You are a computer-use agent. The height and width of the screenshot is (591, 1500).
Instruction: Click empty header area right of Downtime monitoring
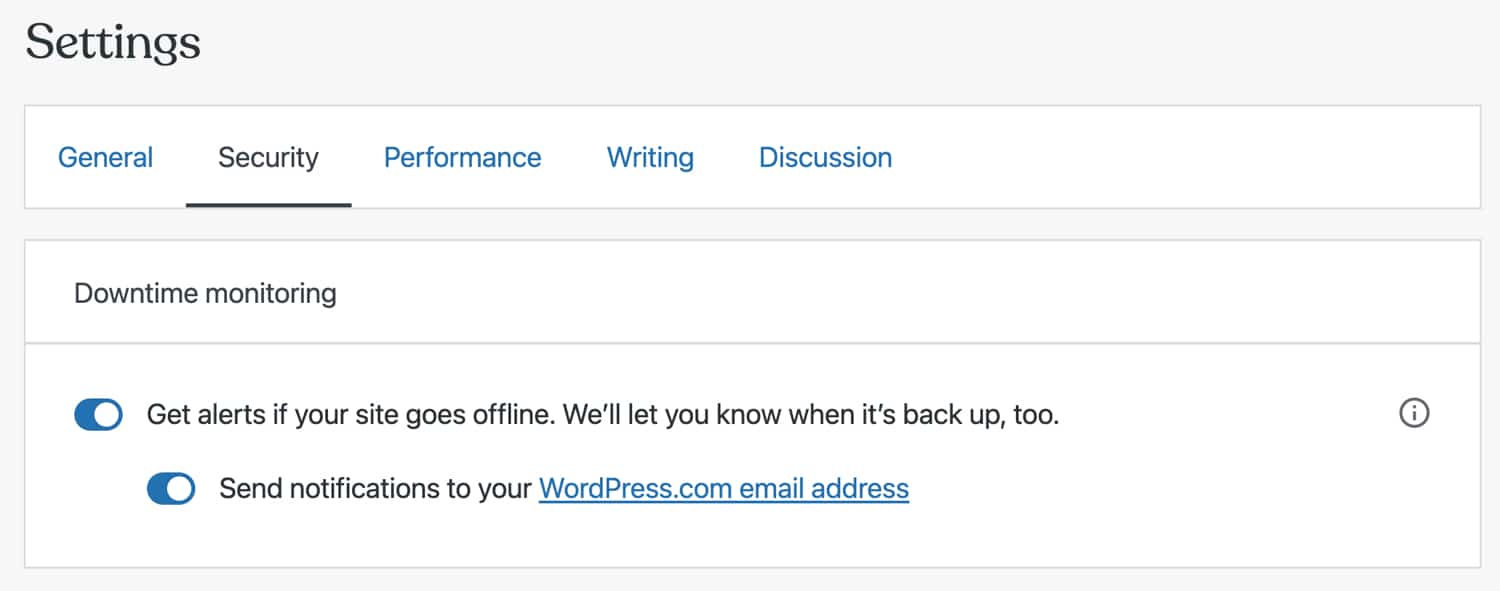point(900,293)
